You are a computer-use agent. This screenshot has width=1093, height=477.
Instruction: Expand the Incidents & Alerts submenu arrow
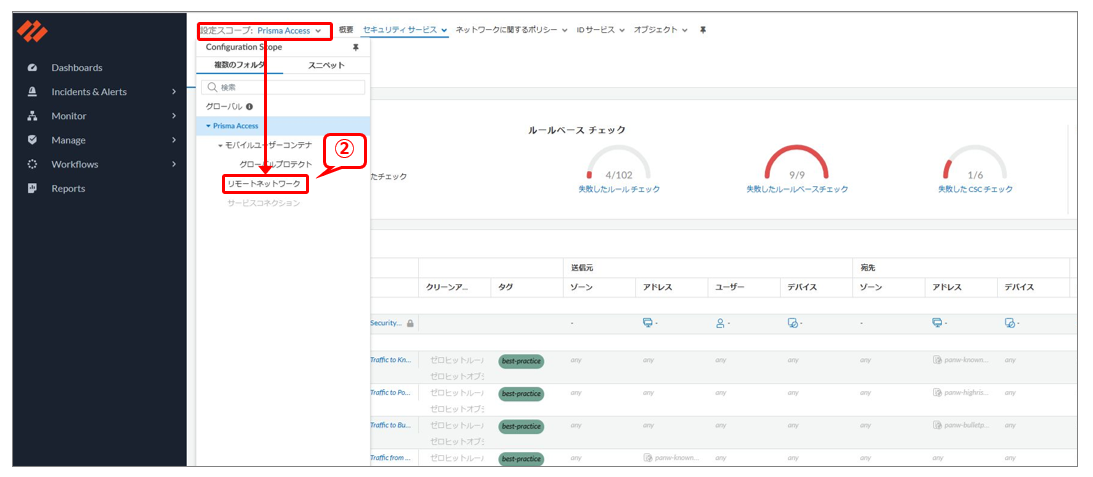point(173,92)
